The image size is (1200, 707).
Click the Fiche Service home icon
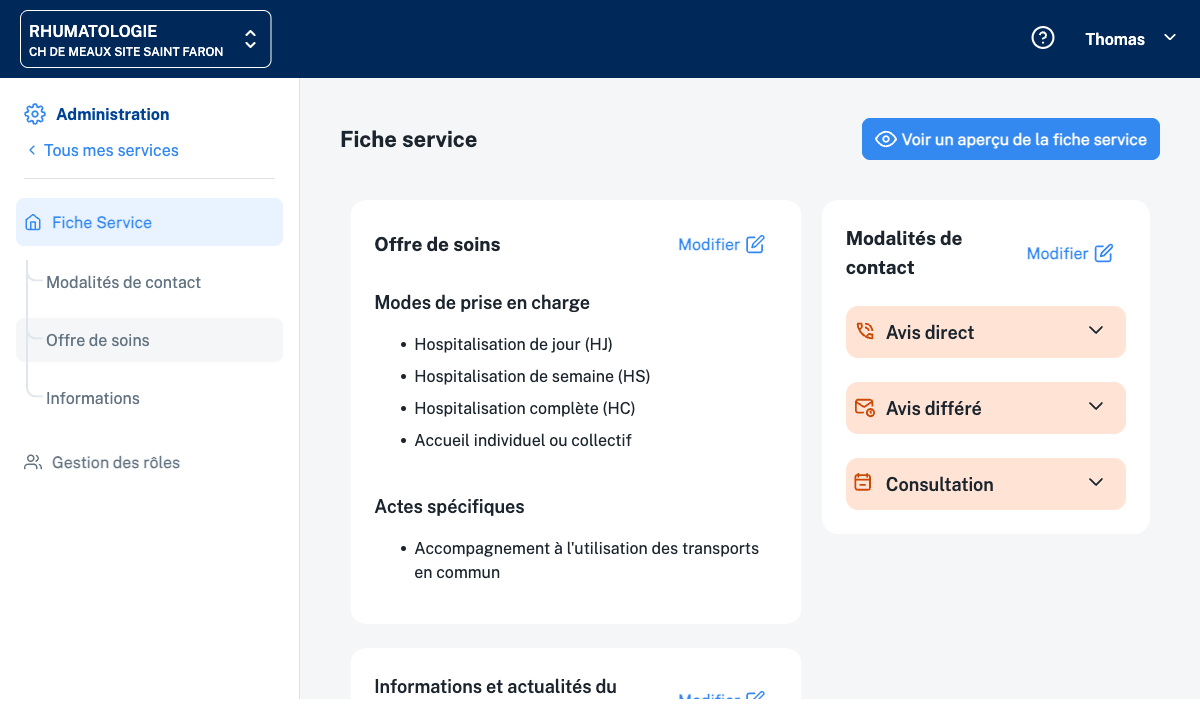coord(33,222)
